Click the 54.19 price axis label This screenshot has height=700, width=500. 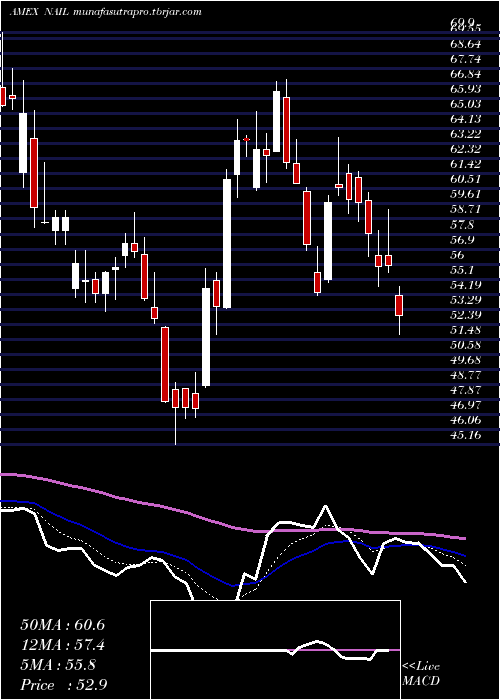tap(466, 284)
